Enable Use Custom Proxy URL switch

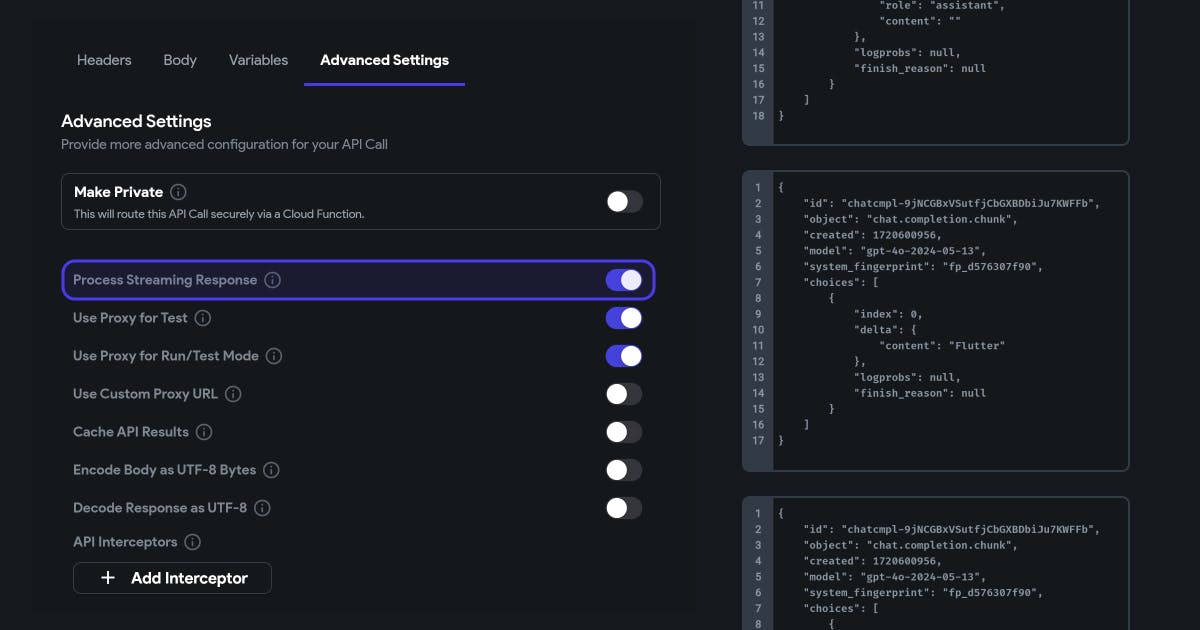click(x=624, y=394)
